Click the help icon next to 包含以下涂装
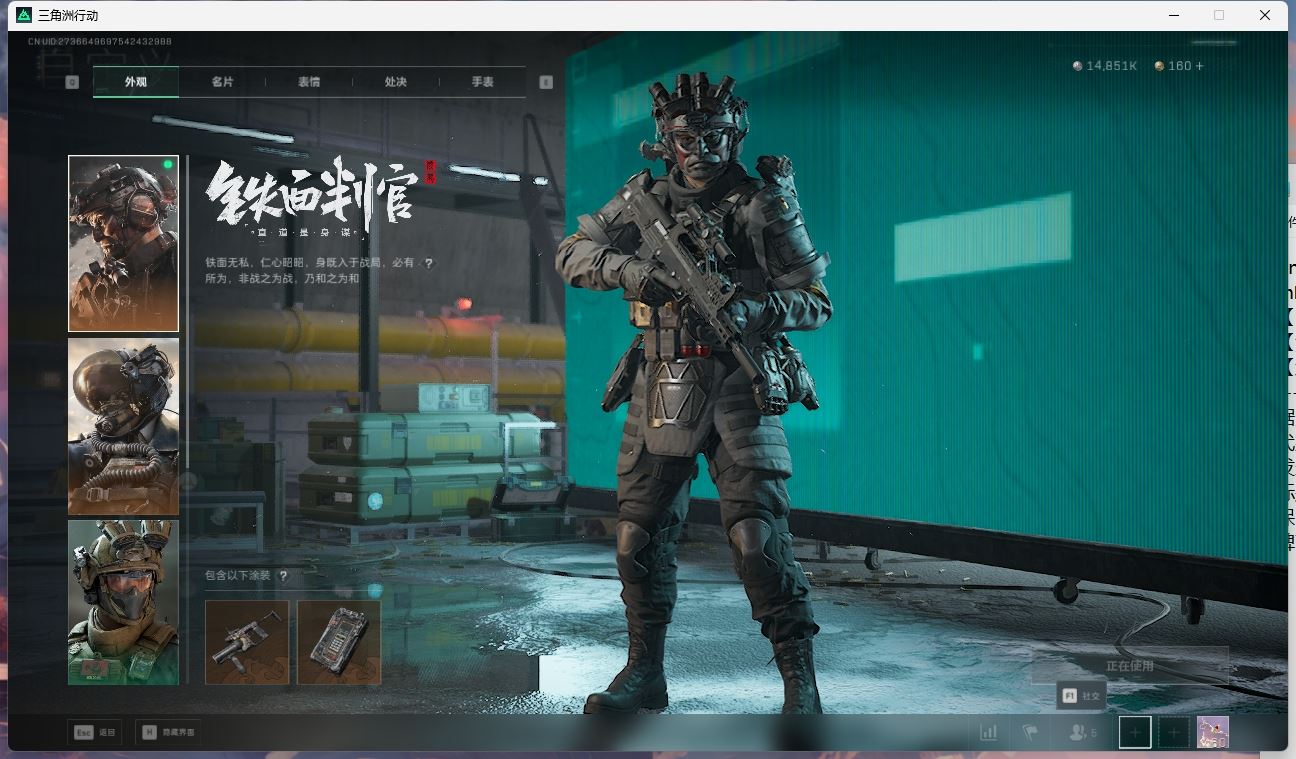This screenshot has width=1296, height=759. pyautogui.click(x=284, y=576)
